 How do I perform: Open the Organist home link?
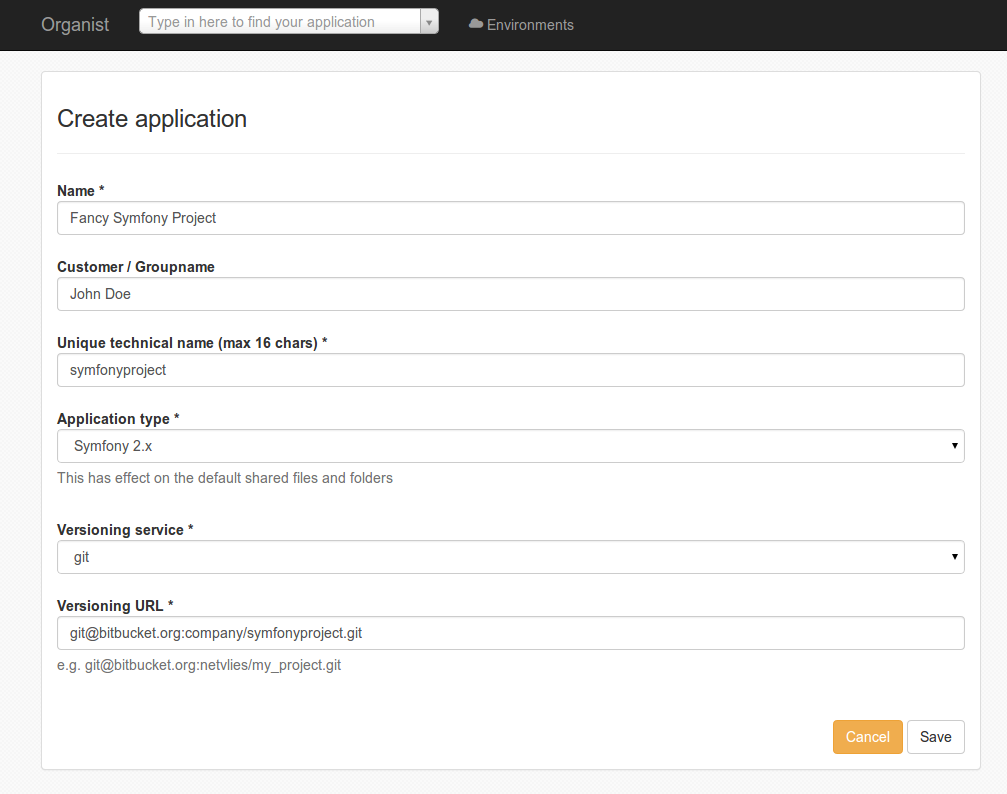(75, 24)
